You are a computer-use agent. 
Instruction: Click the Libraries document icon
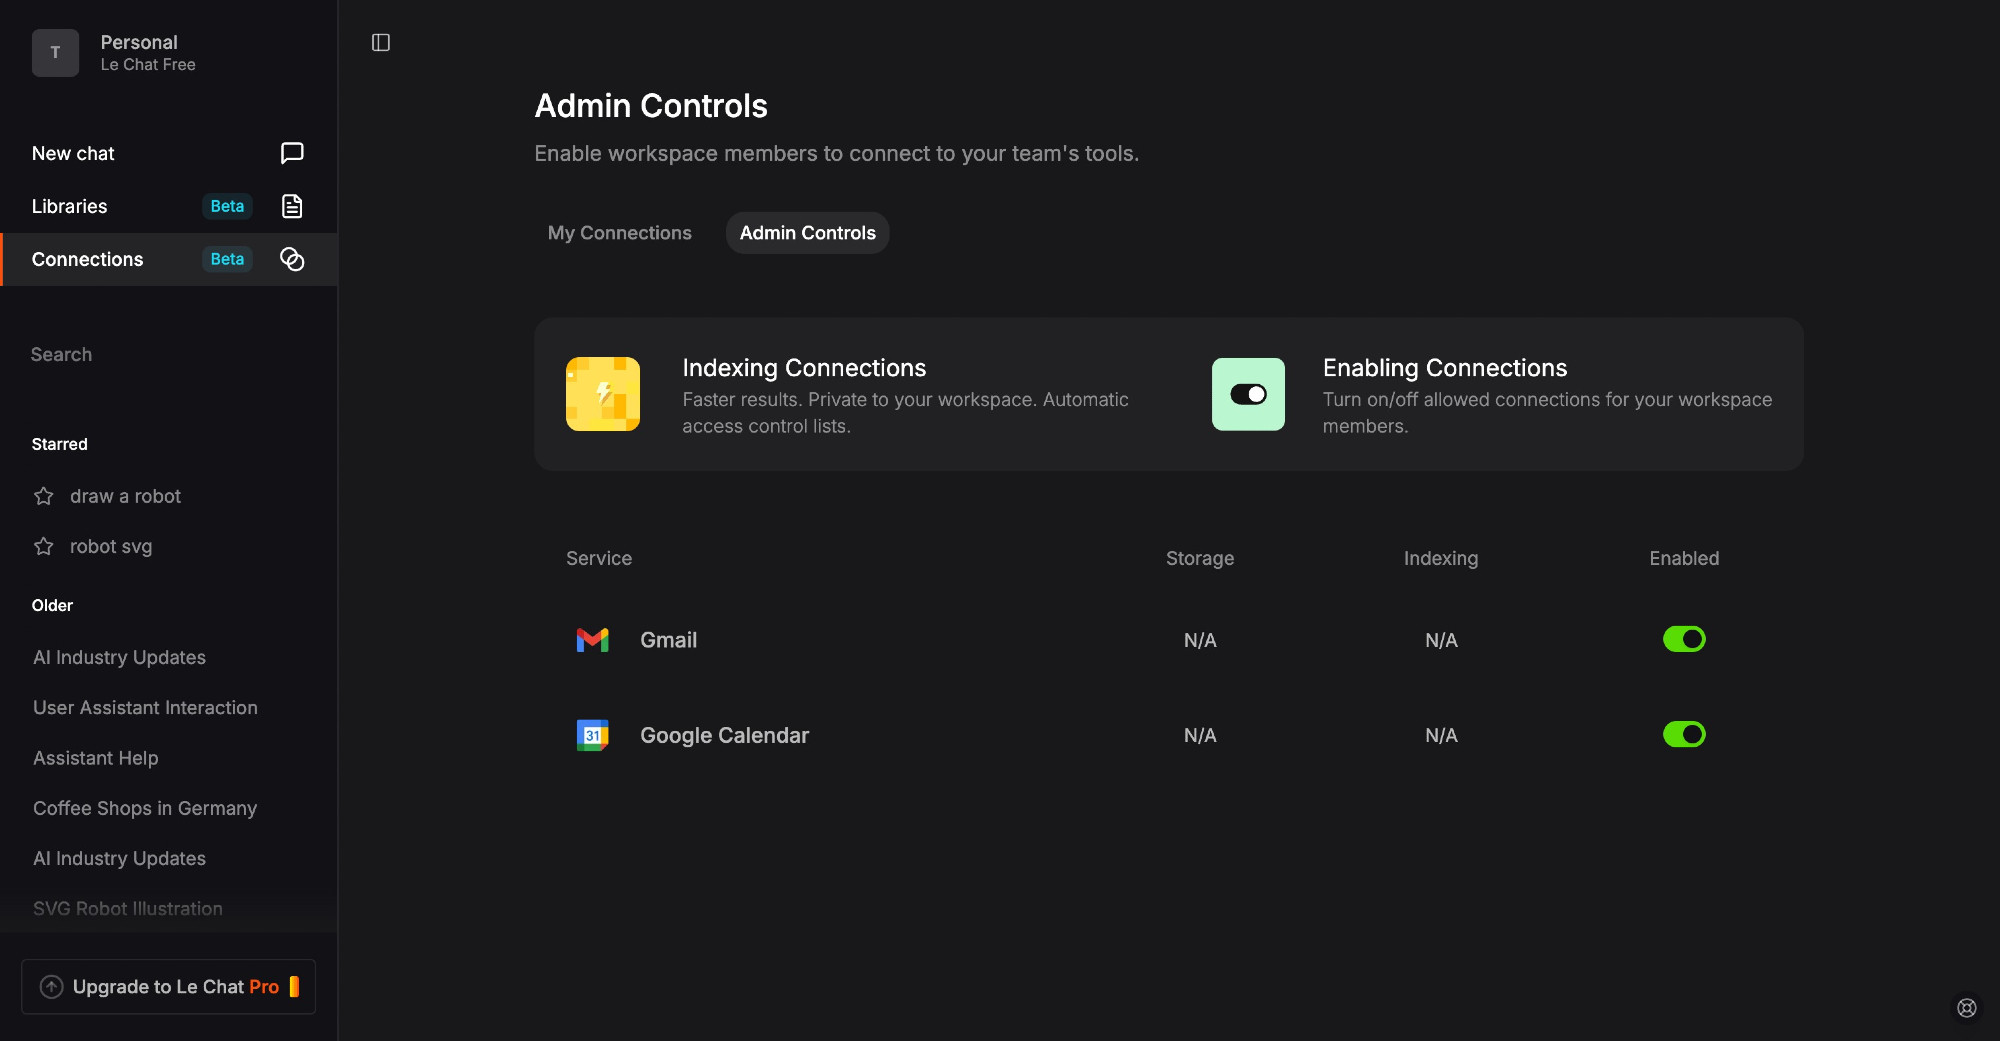click(x=292, y=206)
